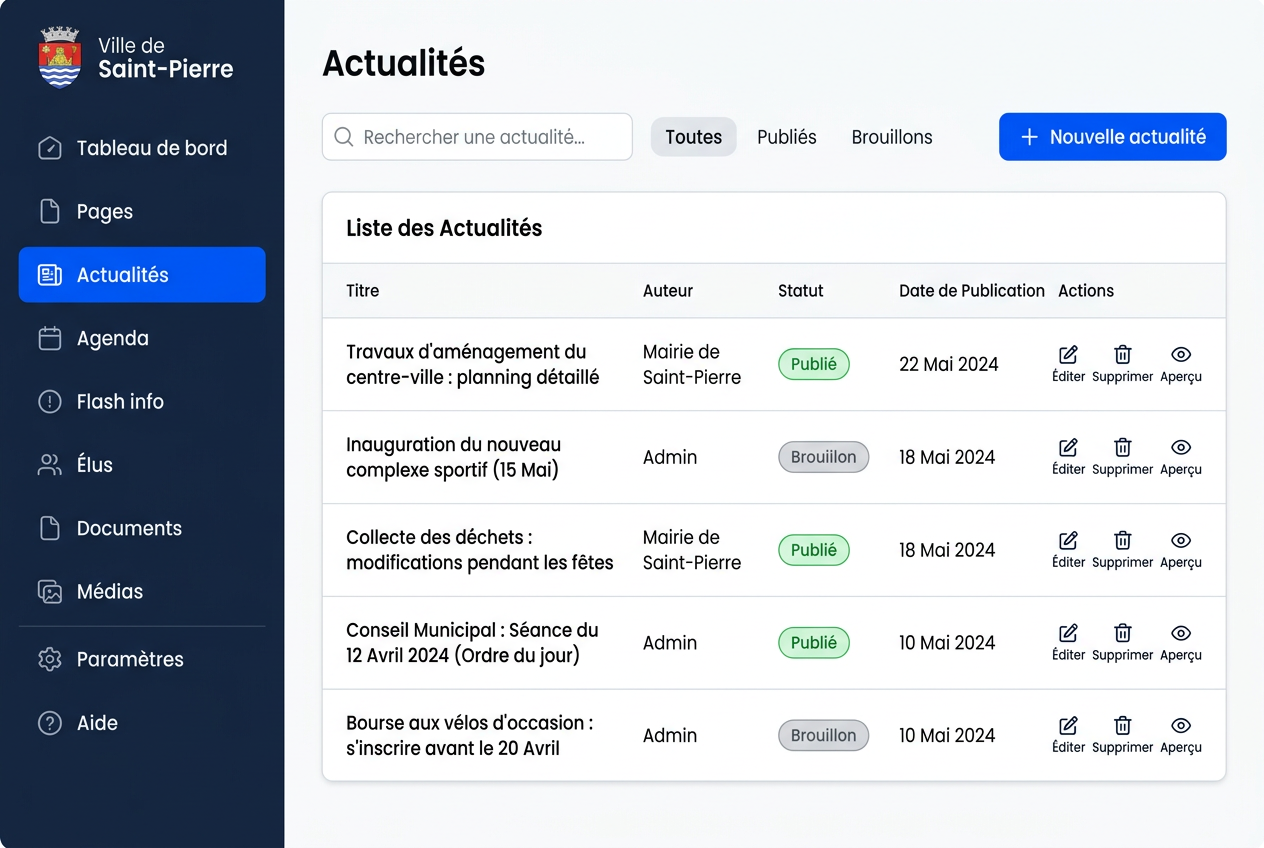Click the Statut column header
The width and height of the screenshot is (1264, 848).
click(801, 291)
